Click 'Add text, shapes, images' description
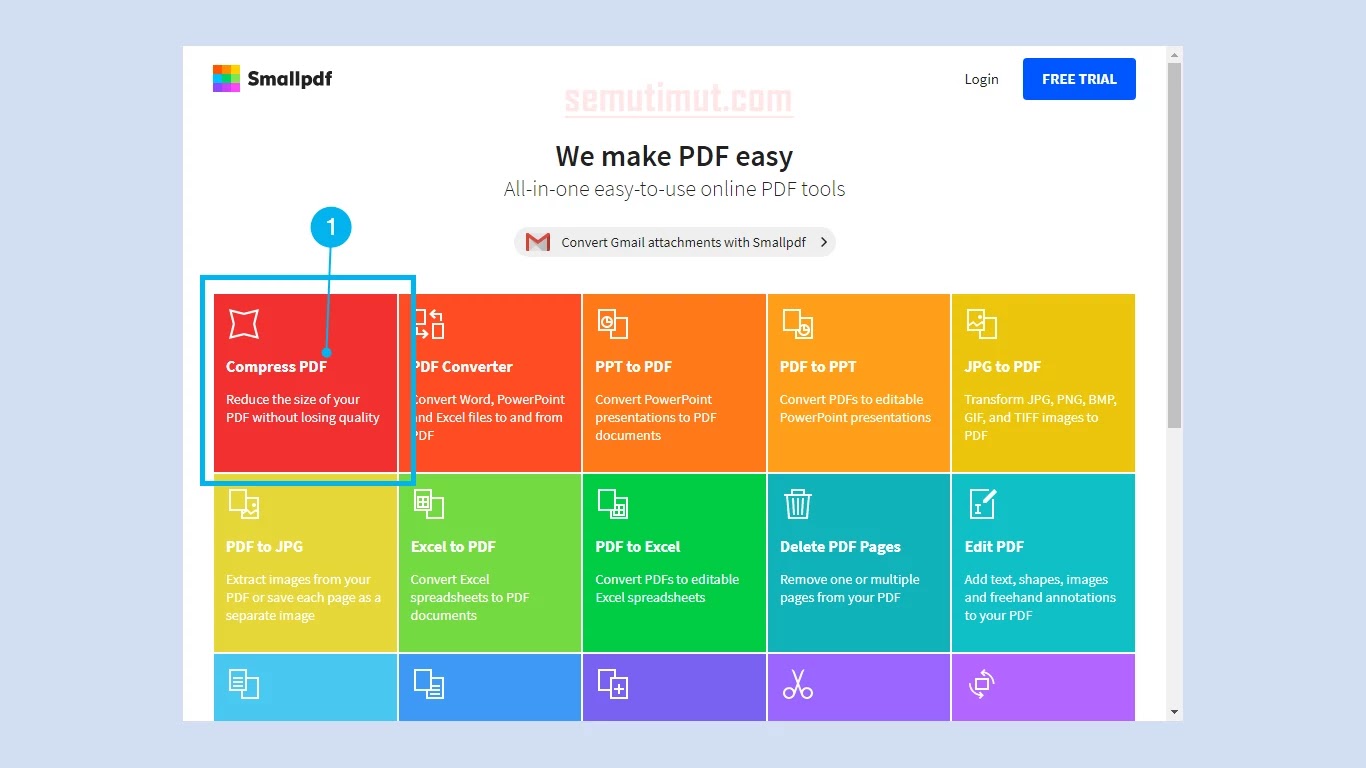 (x=1040, y=598)
